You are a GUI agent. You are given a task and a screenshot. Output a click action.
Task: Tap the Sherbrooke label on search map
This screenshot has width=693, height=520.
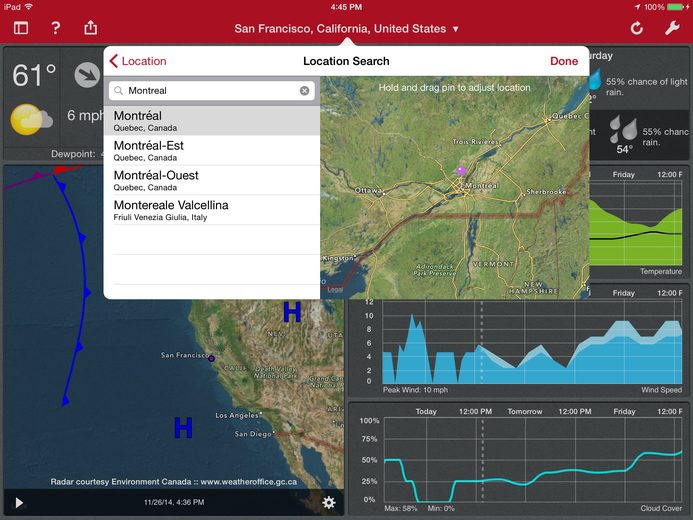[546, 192]
